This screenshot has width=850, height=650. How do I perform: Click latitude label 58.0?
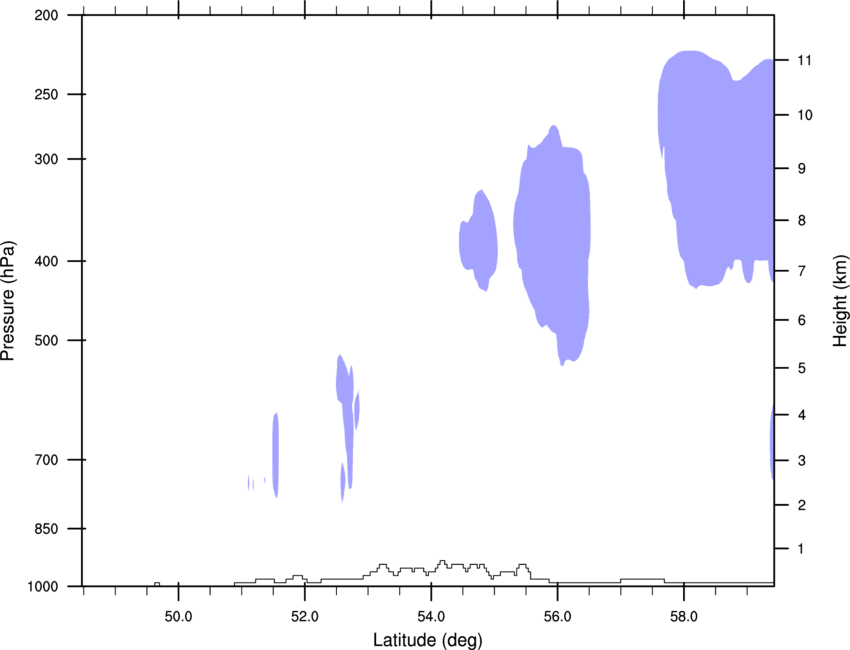[x=684, y=617]
